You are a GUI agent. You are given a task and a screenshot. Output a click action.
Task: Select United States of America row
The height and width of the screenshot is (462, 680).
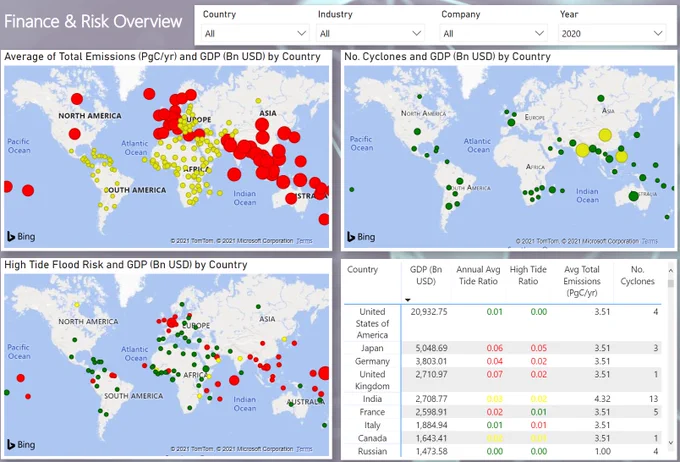tap(503, 323)
